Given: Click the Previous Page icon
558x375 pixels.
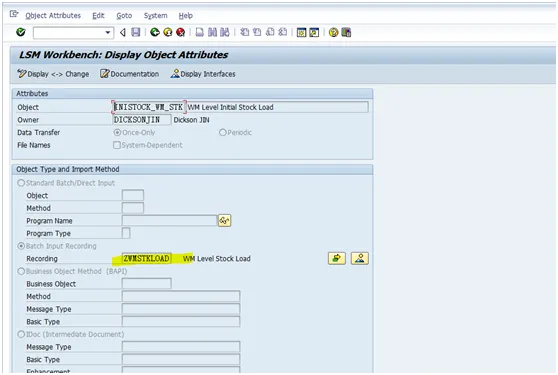Looking at the screenshot, I should coord(257,32).
